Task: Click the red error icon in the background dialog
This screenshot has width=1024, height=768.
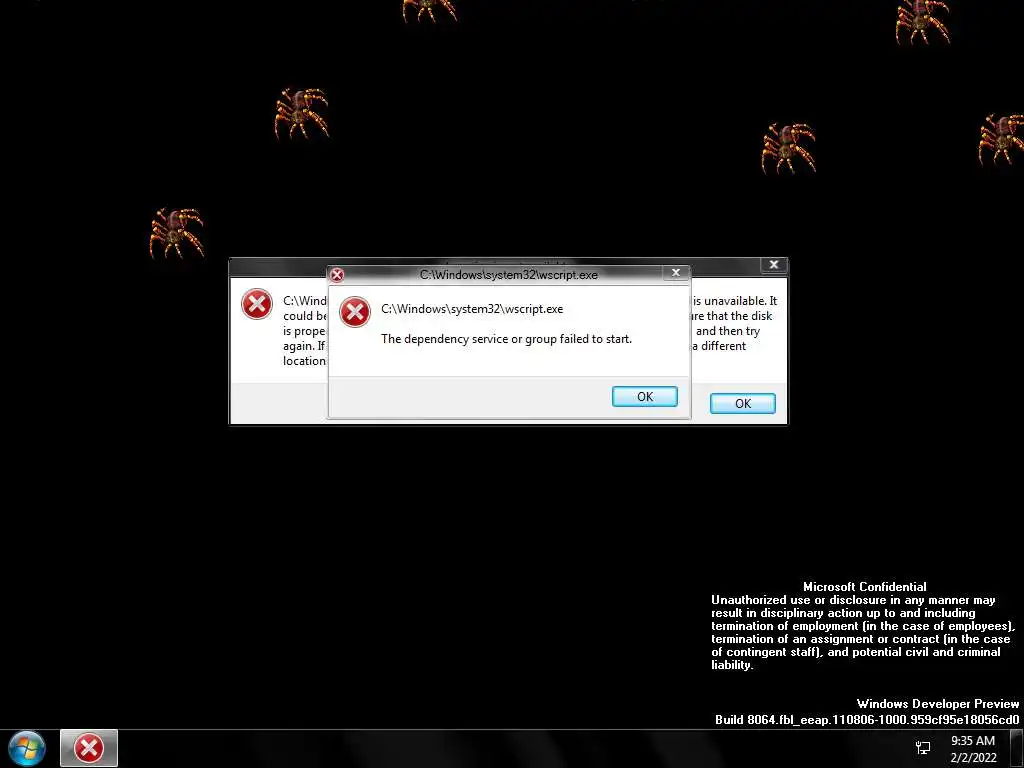Action: tap(257, 304)
